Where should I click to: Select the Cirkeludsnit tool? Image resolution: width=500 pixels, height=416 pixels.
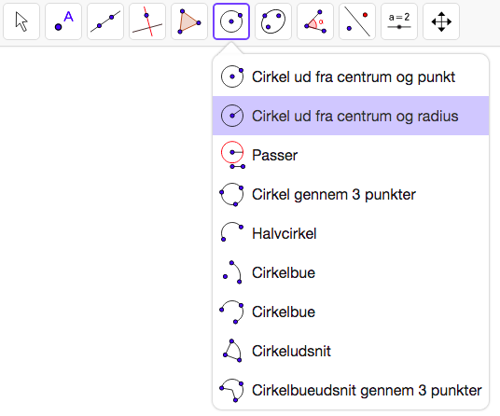351,351
